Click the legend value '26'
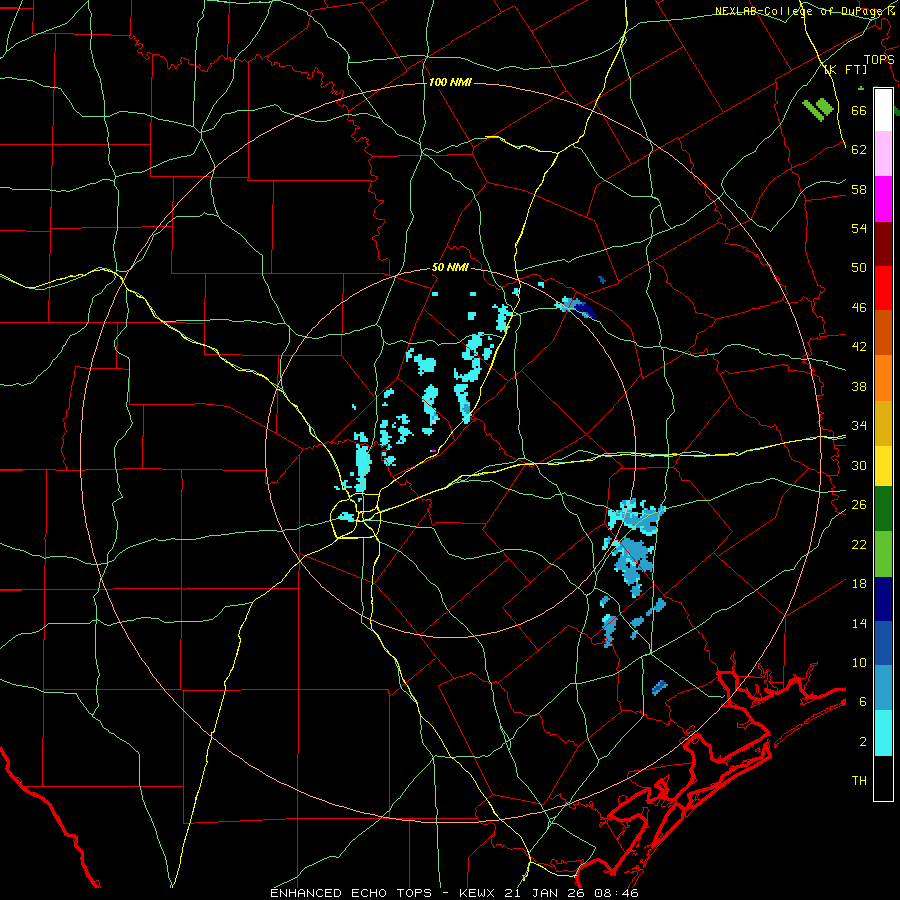This screenshot has height=900, width=900. [x=859, y=504]
